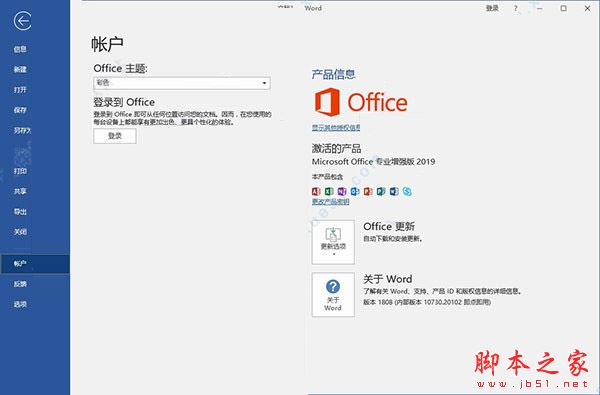Click the 激活的产品 heading
The width and height of the screenshot is (600, 395).
click(336, 148)
